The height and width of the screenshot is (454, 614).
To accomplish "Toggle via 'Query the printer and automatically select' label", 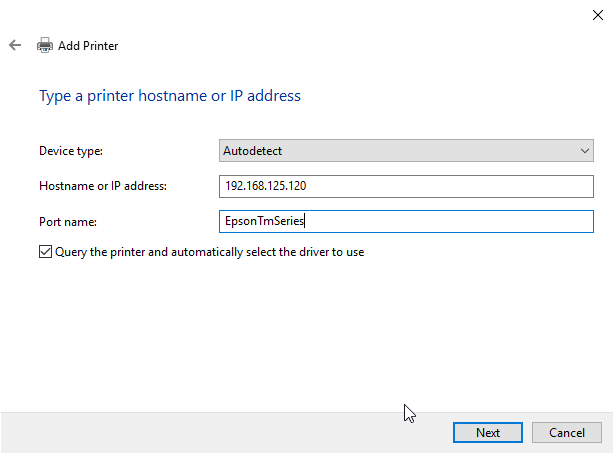I will 209,252.
